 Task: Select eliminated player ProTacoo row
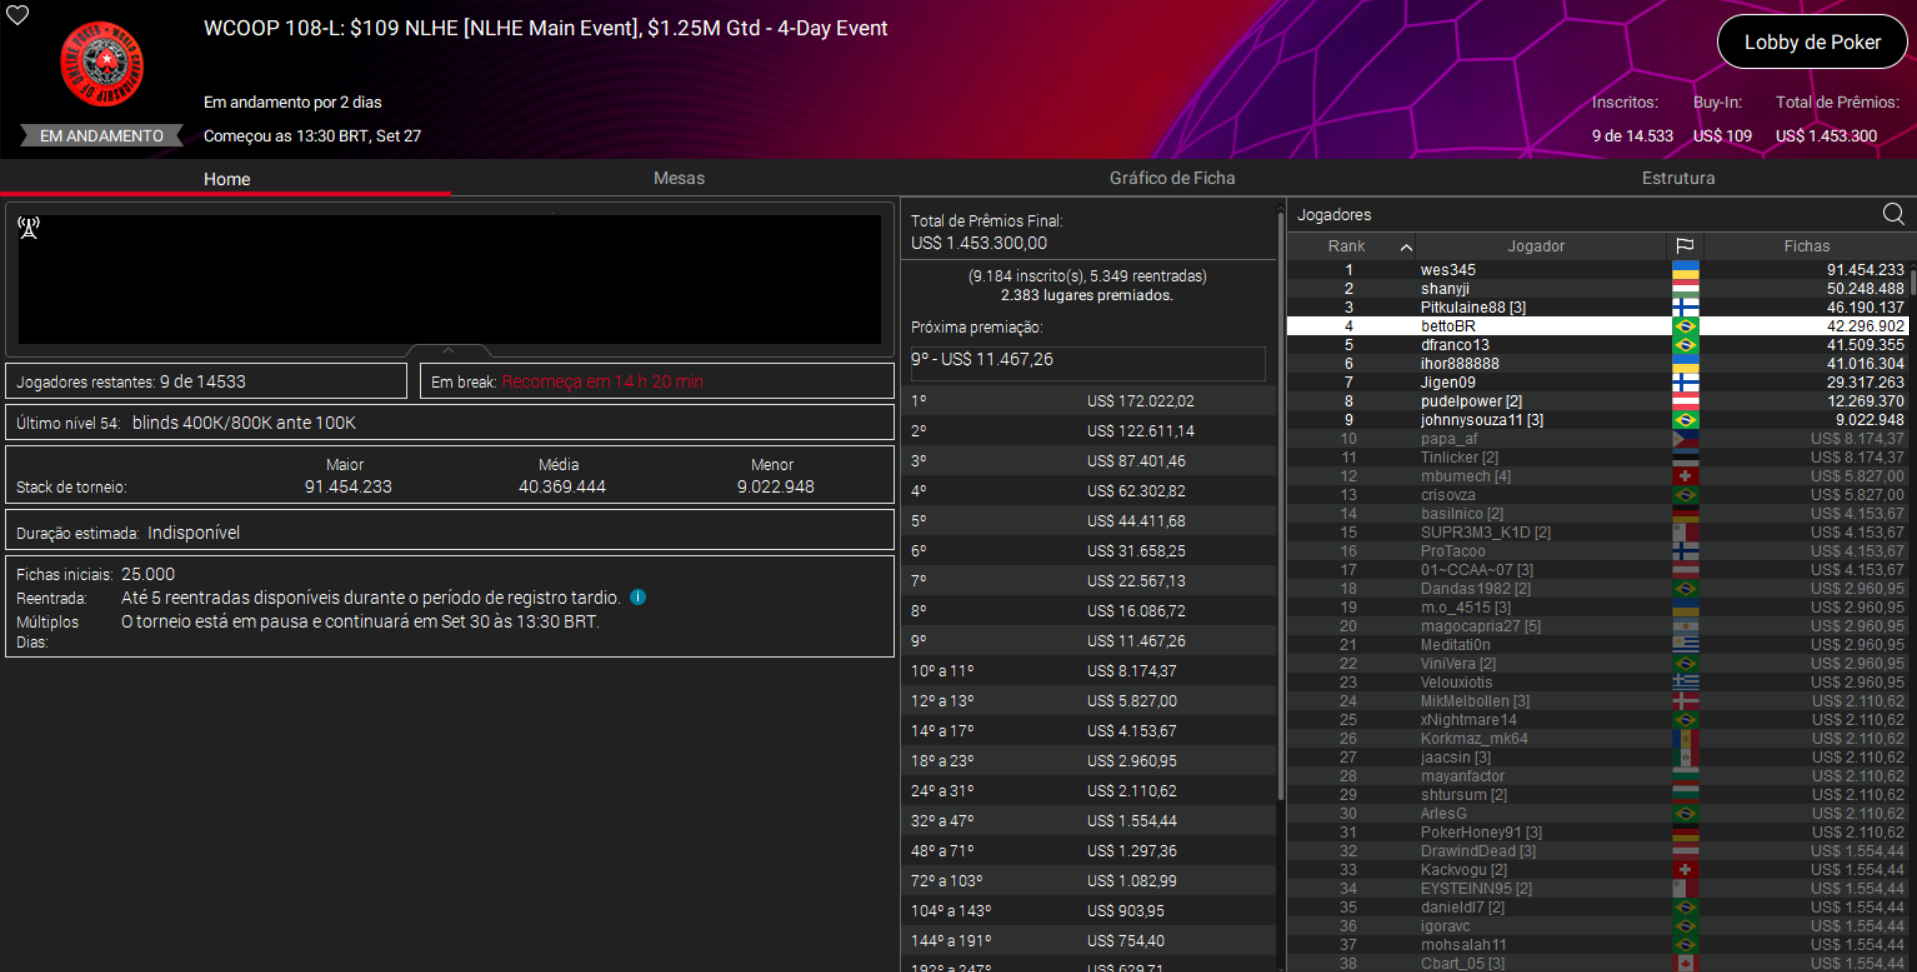[x=1598, y=551]
